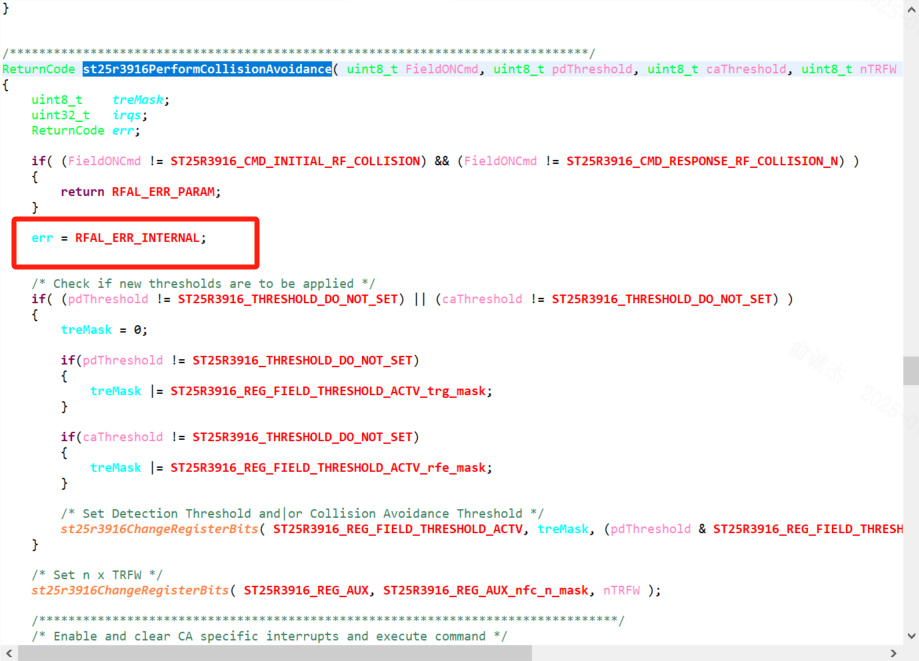Image resolution: width=919 pixels, height=661 pixels.
Task: Click the horizontal scrollbar right arrow
Action: [893, 653]
